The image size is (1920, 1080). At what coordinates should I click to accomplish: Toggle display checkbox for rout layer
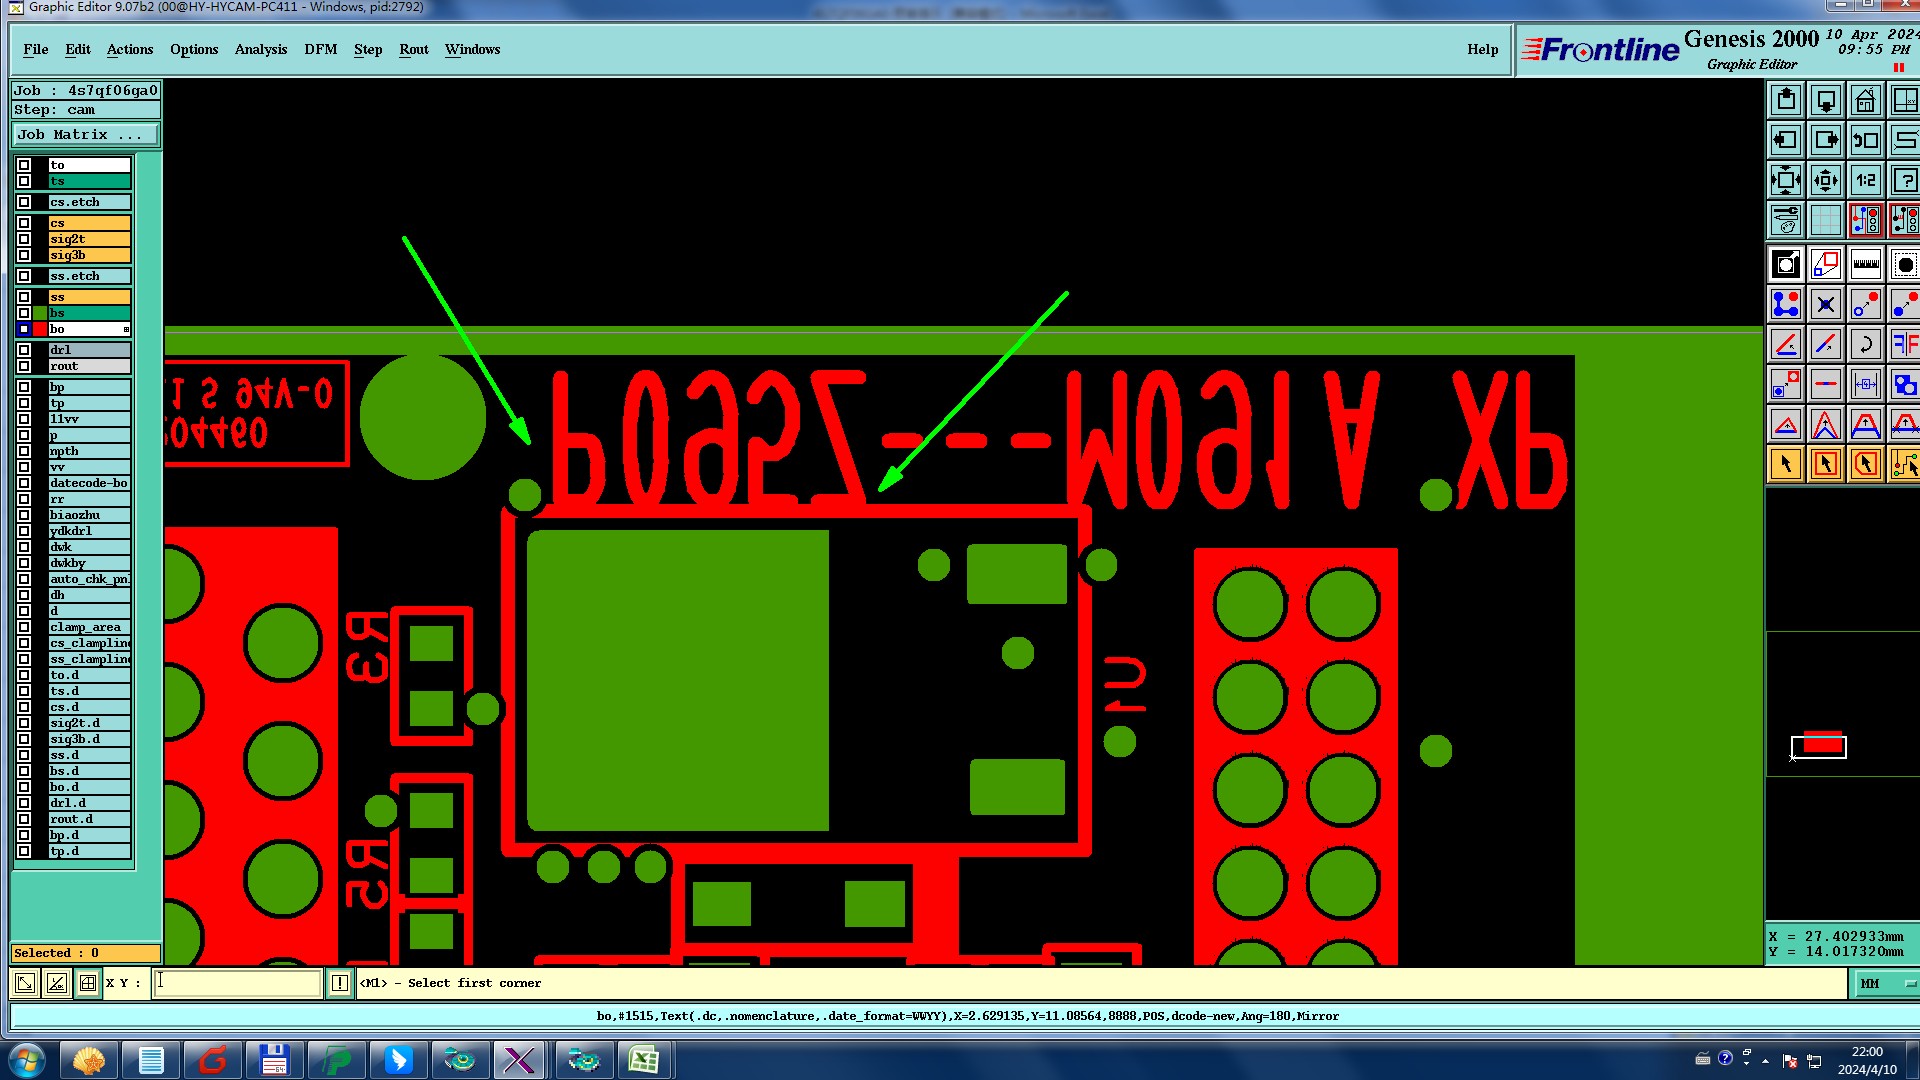click(24, 366)
